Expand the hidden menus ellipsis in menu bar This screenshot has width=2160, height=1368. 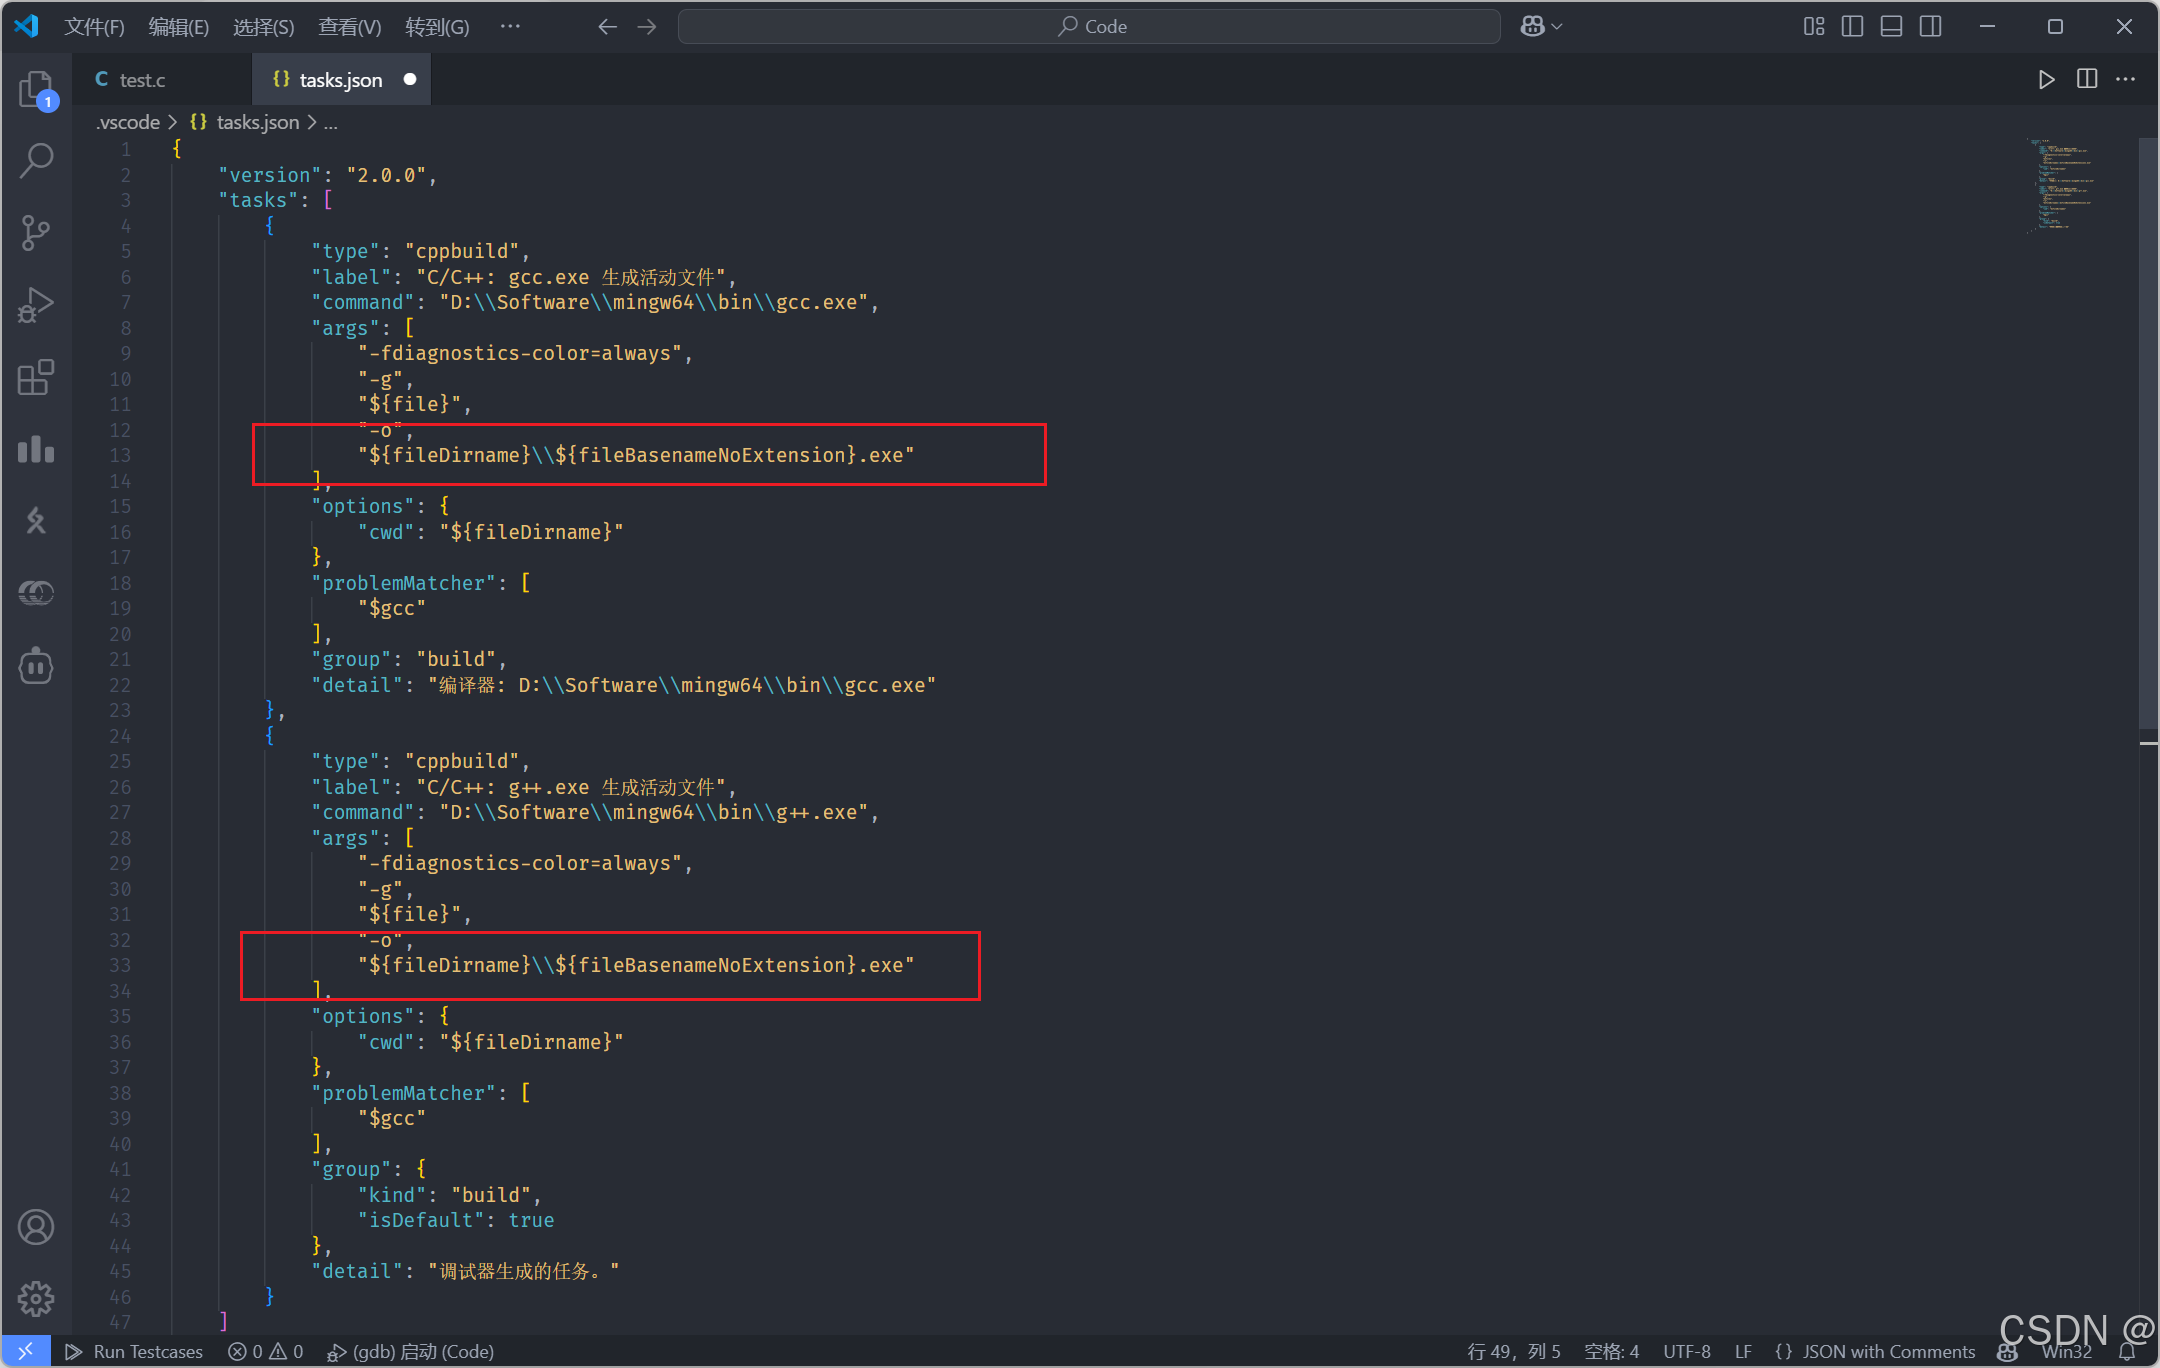[510, 27]
